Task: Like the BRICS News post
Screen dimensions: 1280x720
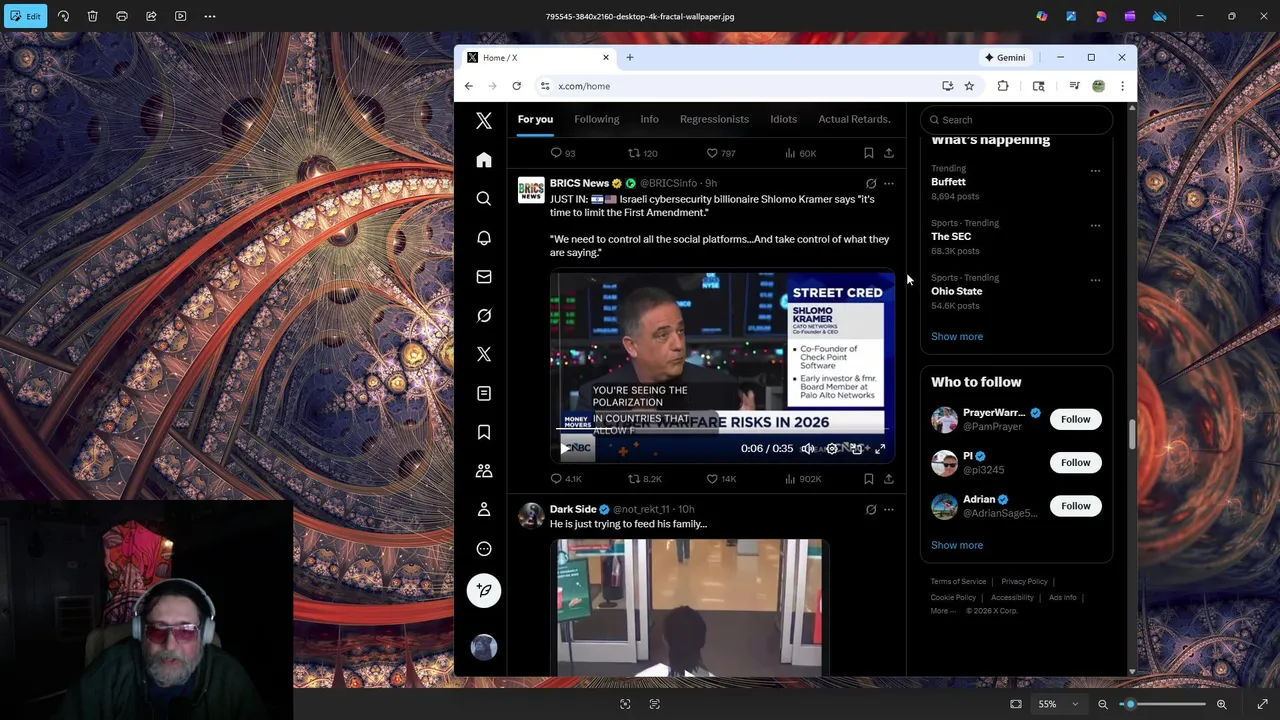Action: (721, 479)
